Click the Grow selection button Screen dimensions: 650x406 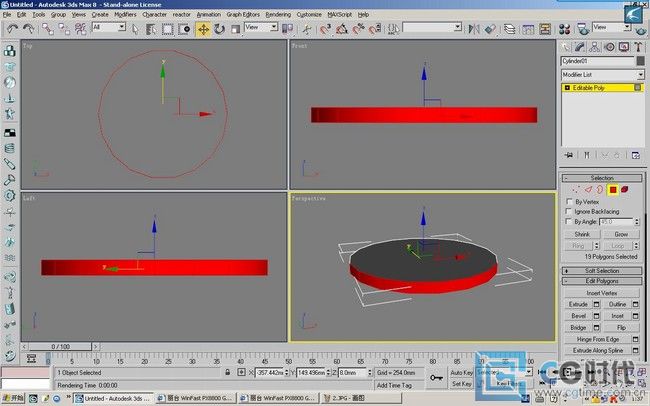click(x=621, y=234)
